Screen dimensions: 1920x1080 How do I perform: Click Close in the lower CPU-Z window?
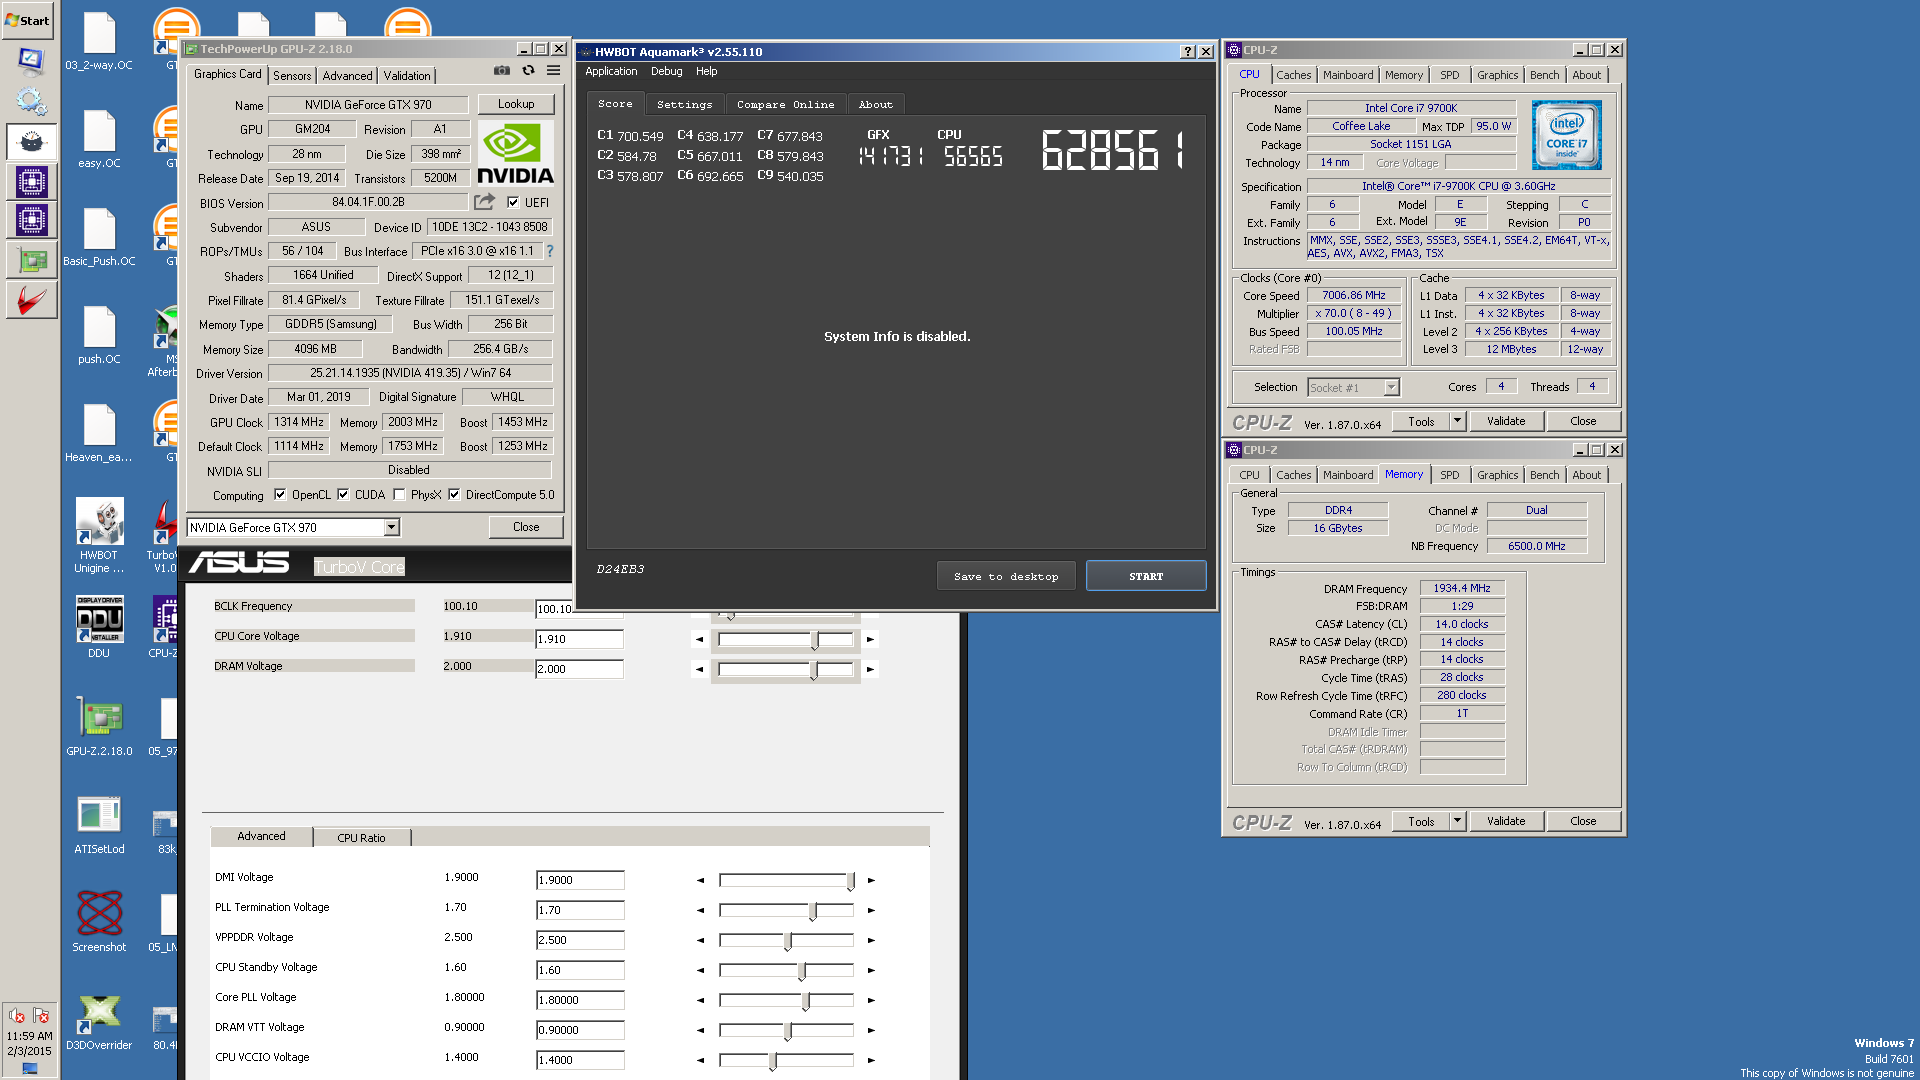(x=1583, y=821)
